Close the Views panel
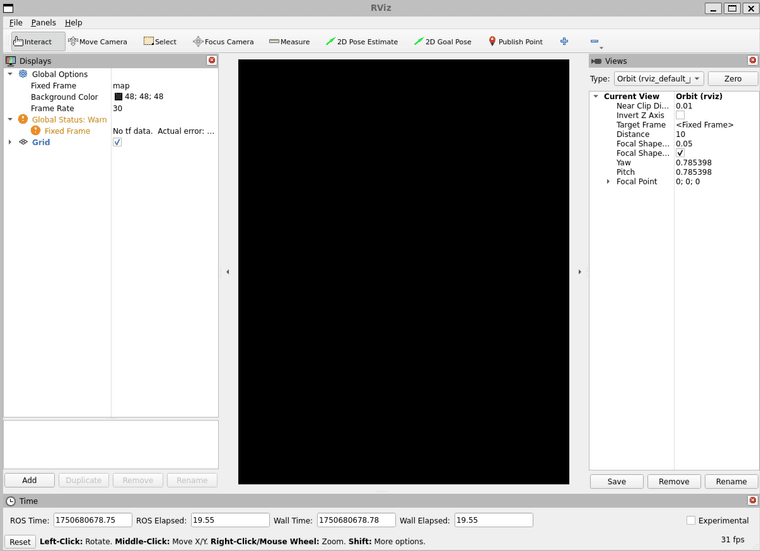 point(753,60)
